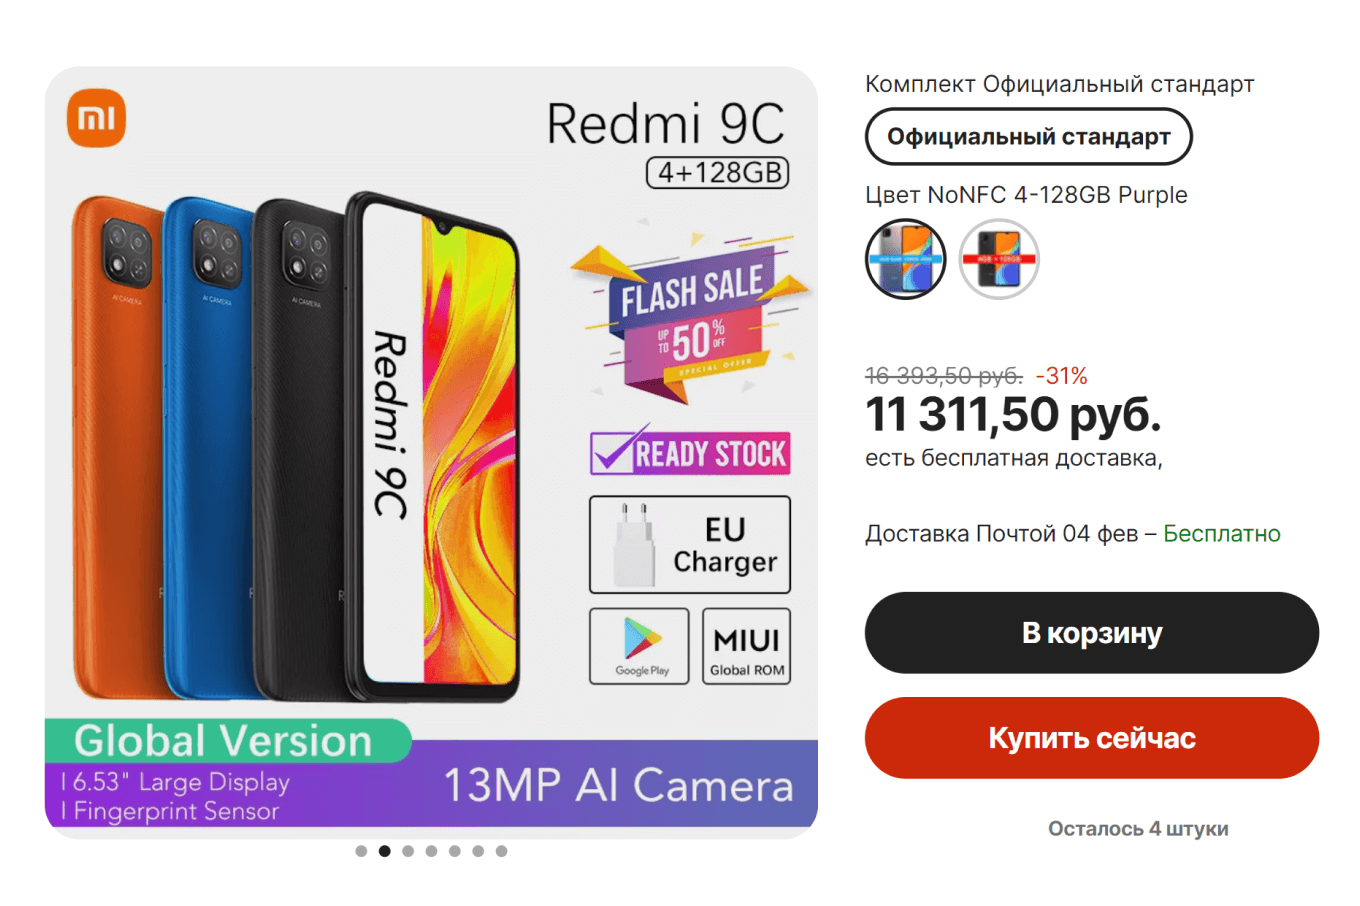The height and width of the screenshot is (906, 1360).
Task: Select the Официальный стандарт option
Action: click(1028, 137)
